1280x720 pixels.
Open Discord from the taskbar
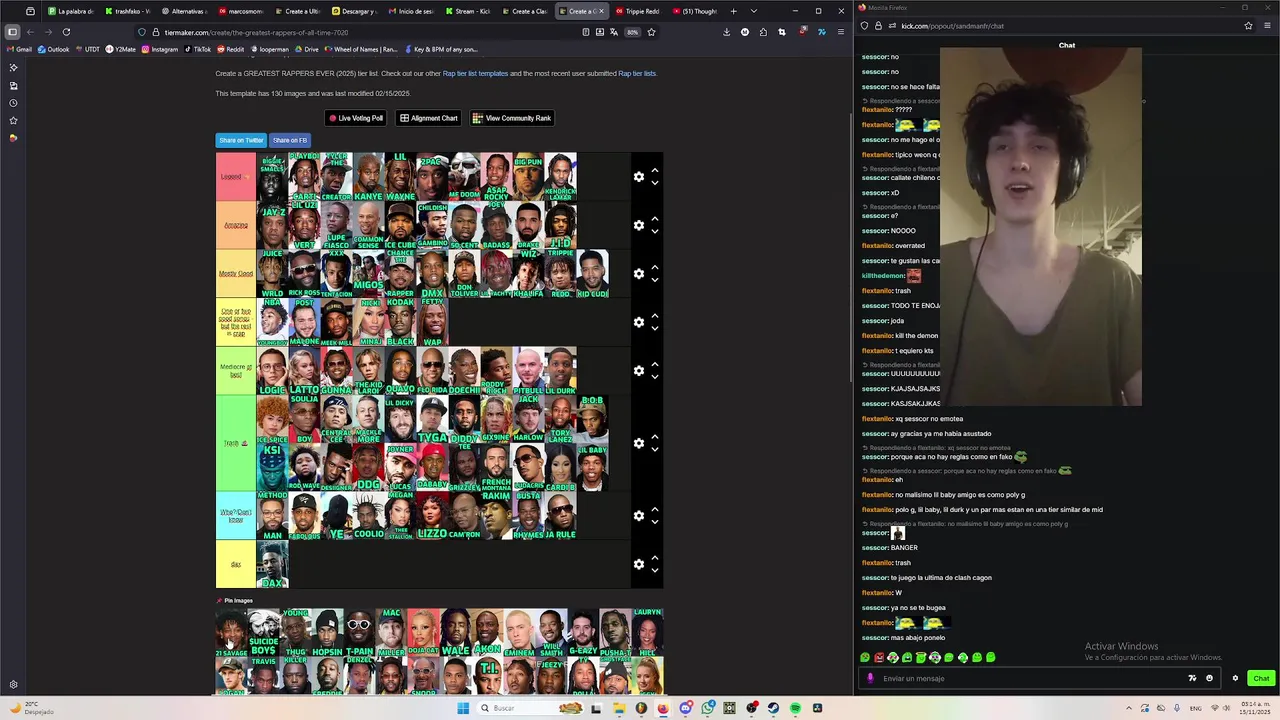click(x=686, y=708)
